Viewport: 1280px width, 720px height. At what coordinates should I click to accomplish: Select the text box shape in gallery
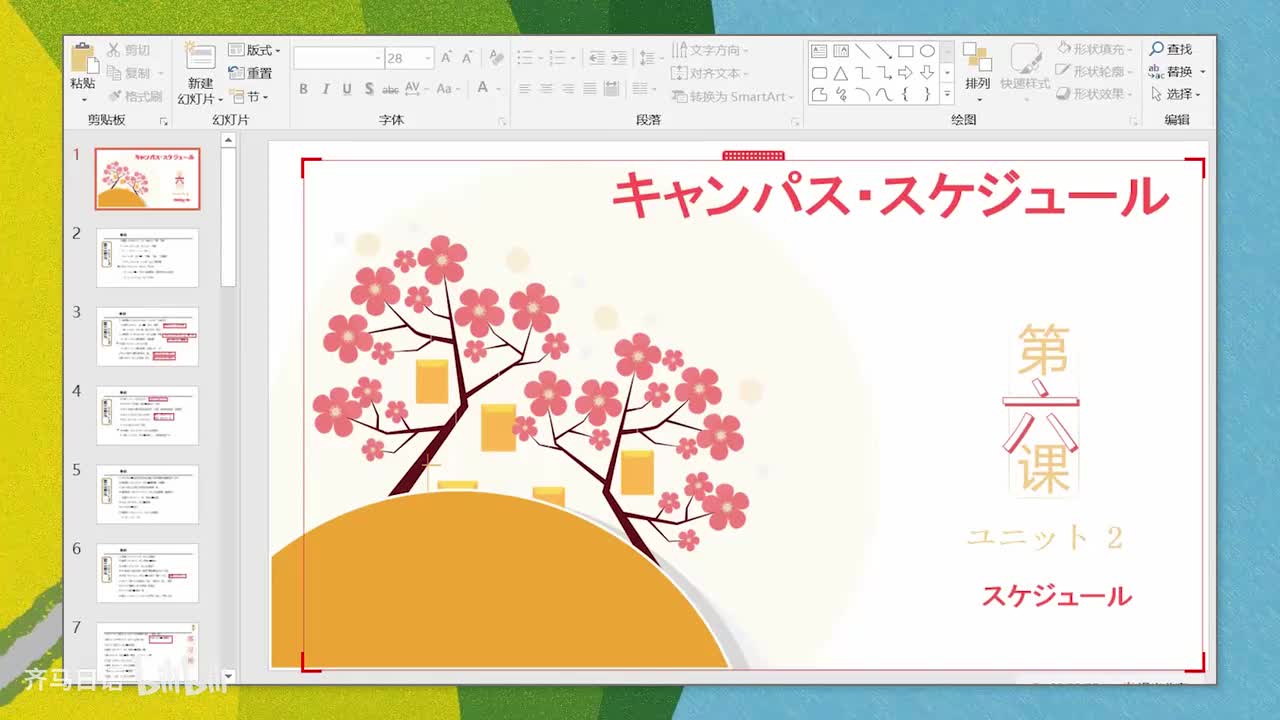click(x=819, y=51)
